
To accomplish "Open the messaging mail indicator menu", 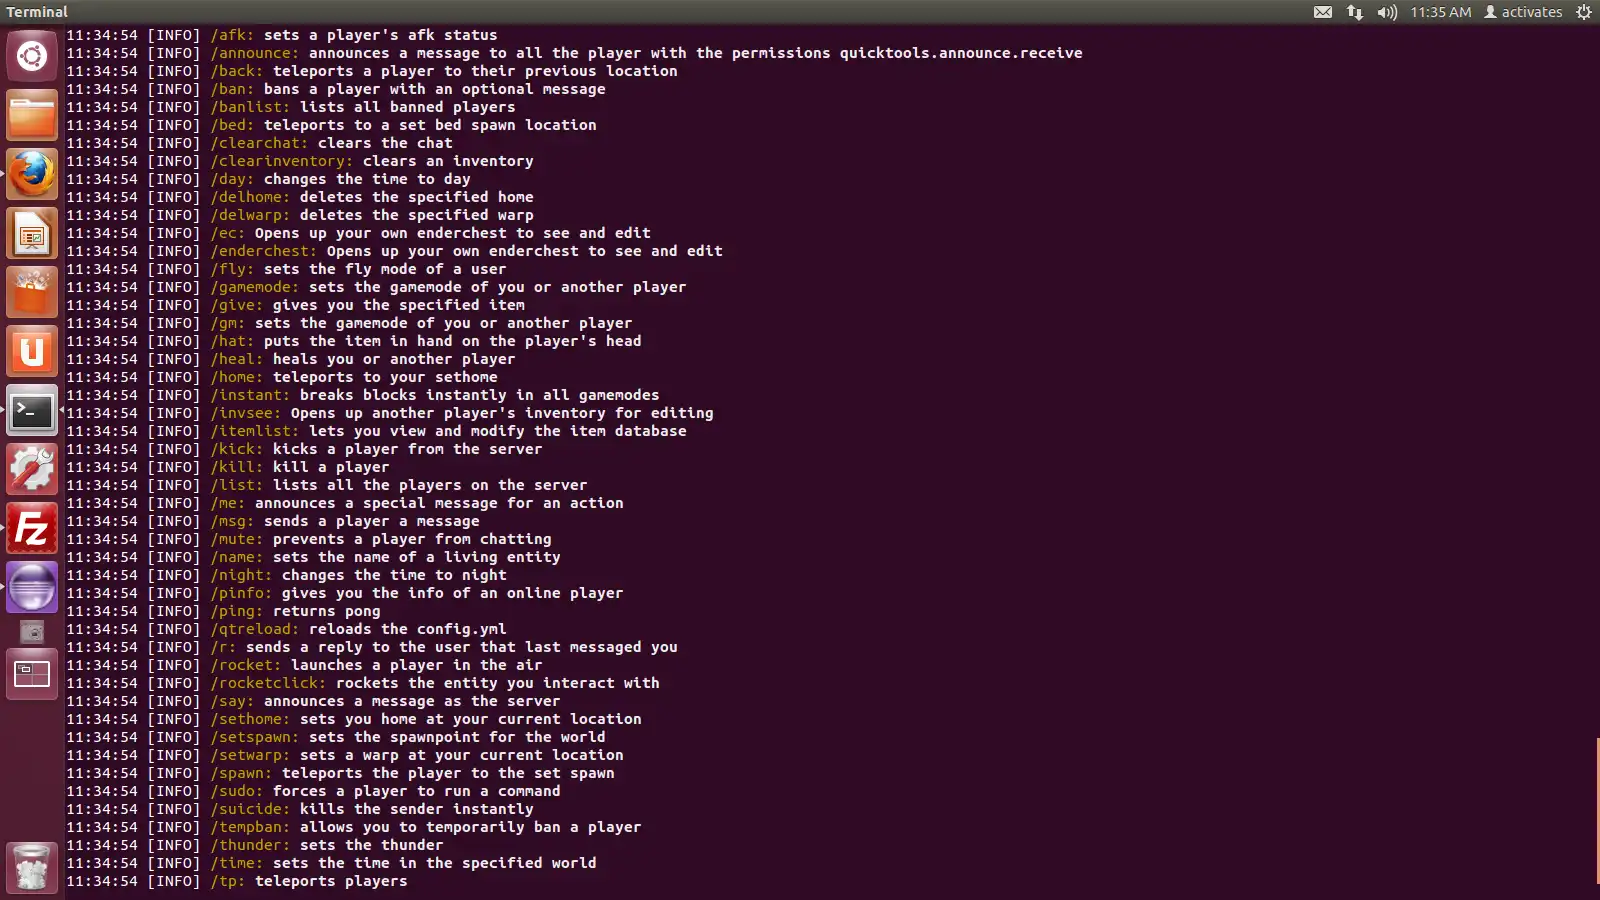I will click(x=1323, y=12).
